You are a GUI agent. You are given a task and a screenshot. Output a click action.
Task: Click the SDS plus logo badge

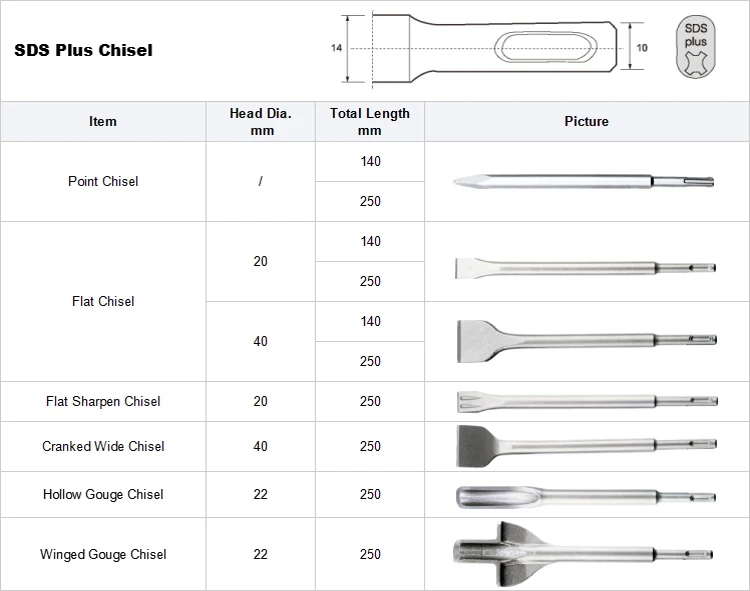(x=695, y=48)
